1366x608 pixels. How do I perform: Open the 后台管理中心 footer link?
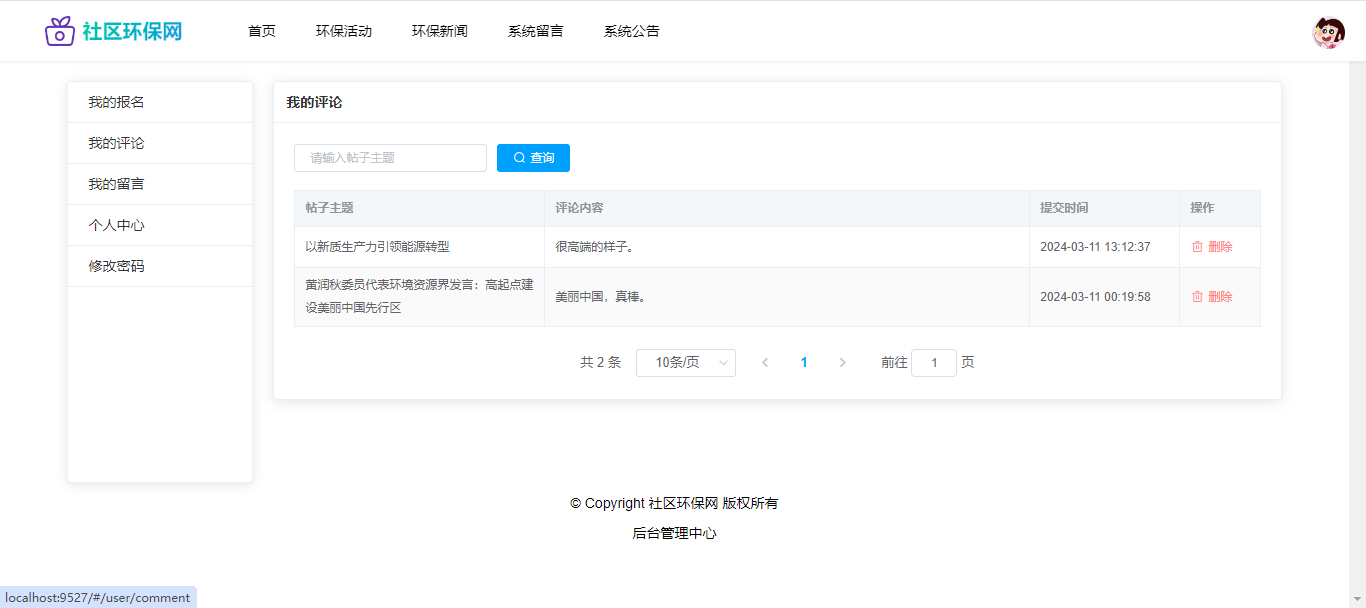click(674, 534)
